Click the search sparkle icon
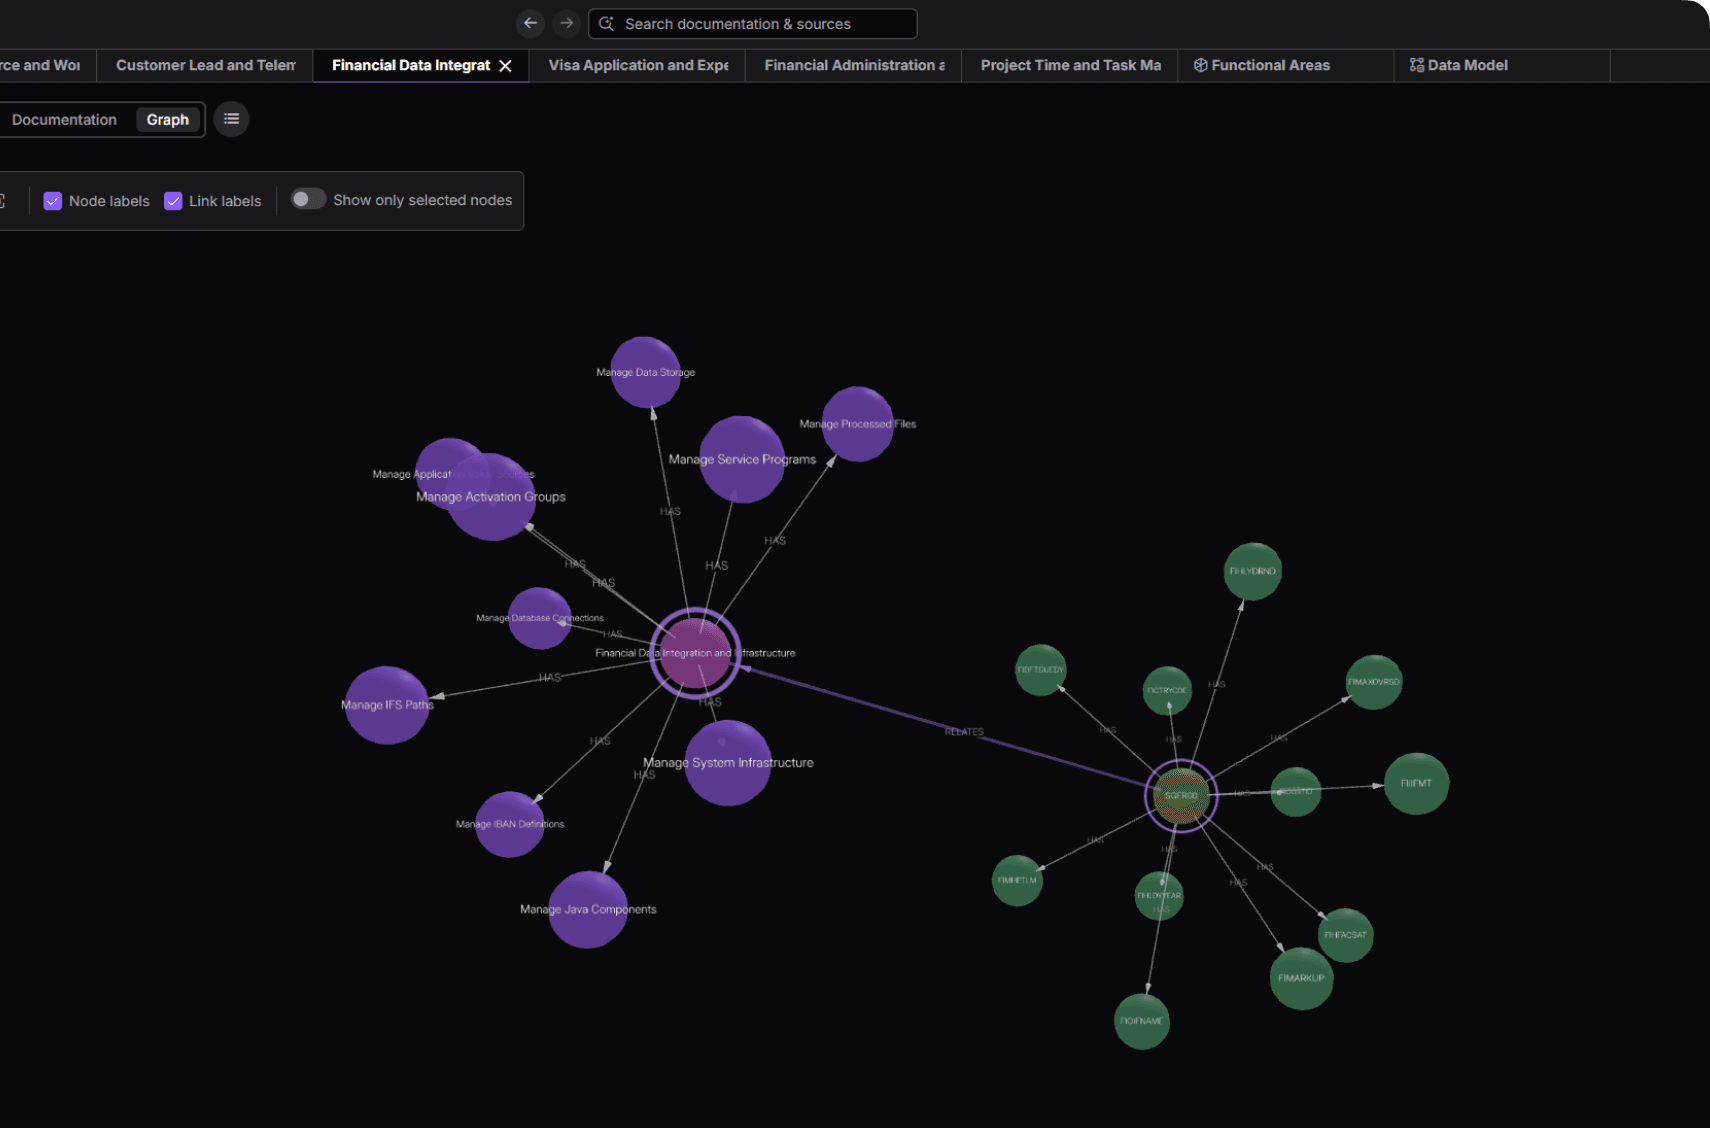 point(606,24)
